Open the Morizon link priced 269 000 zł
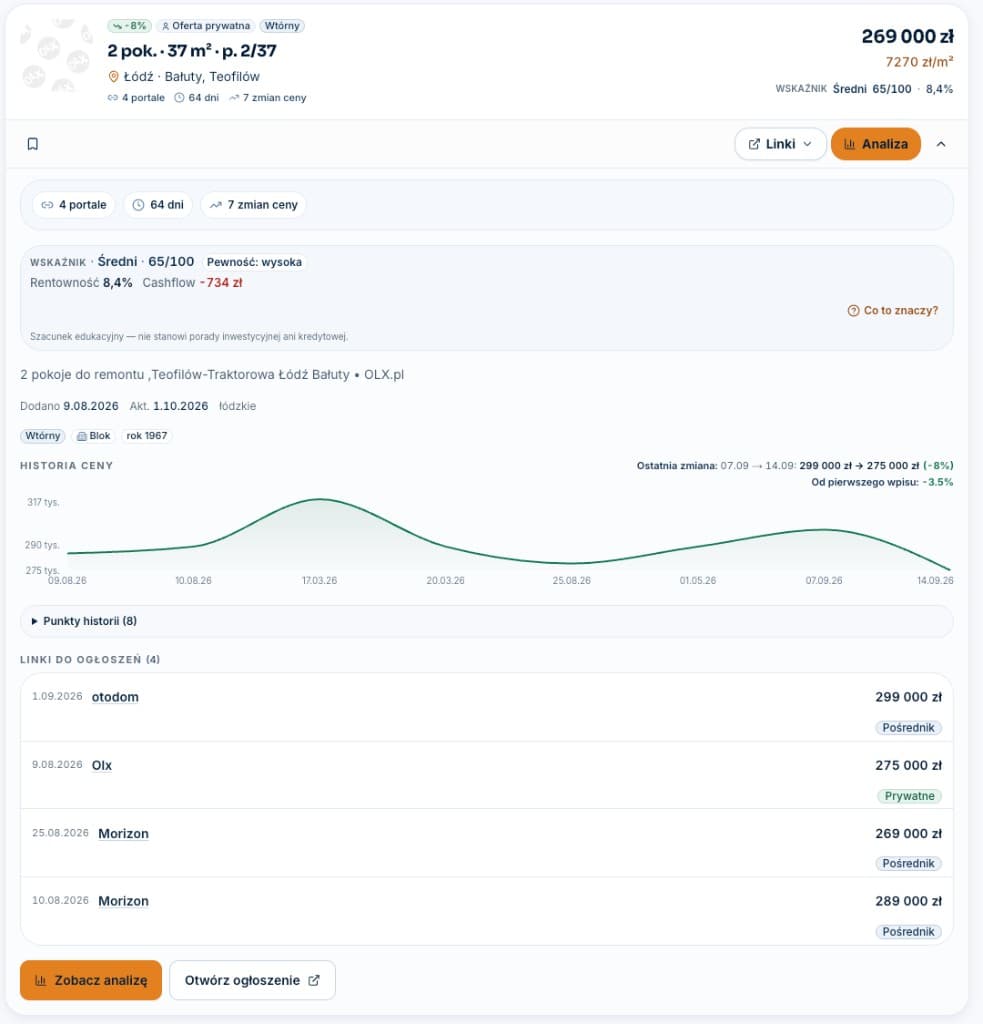 (x=123, y=833)
